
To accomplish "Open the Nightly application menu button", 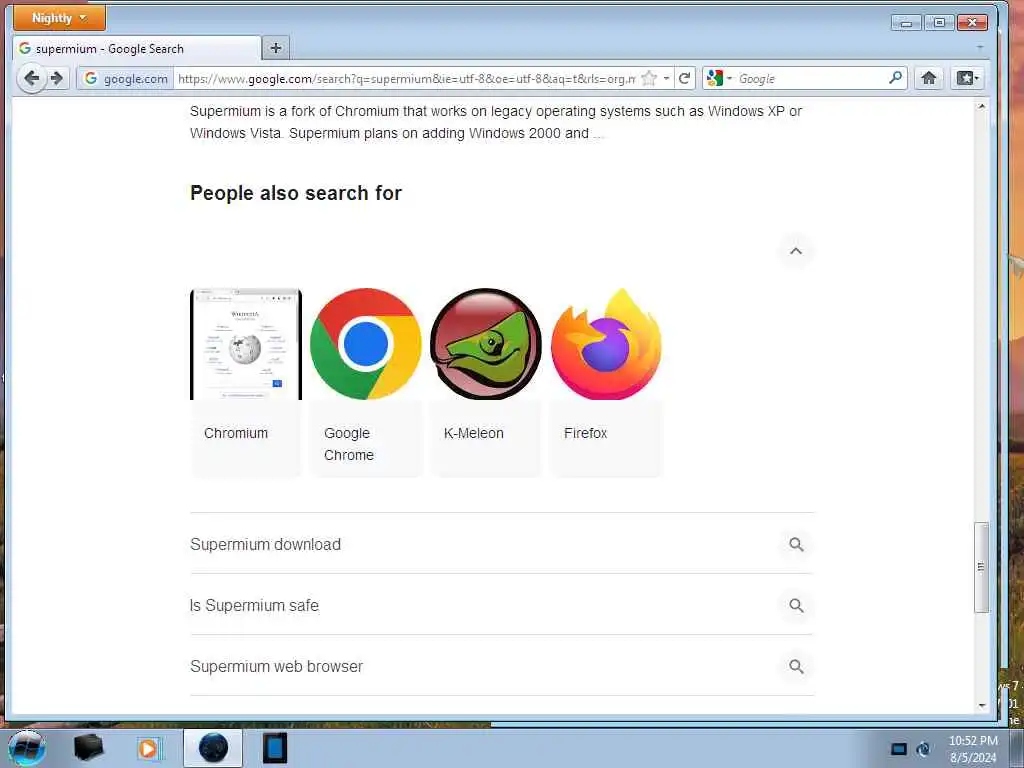I will 59,18.
